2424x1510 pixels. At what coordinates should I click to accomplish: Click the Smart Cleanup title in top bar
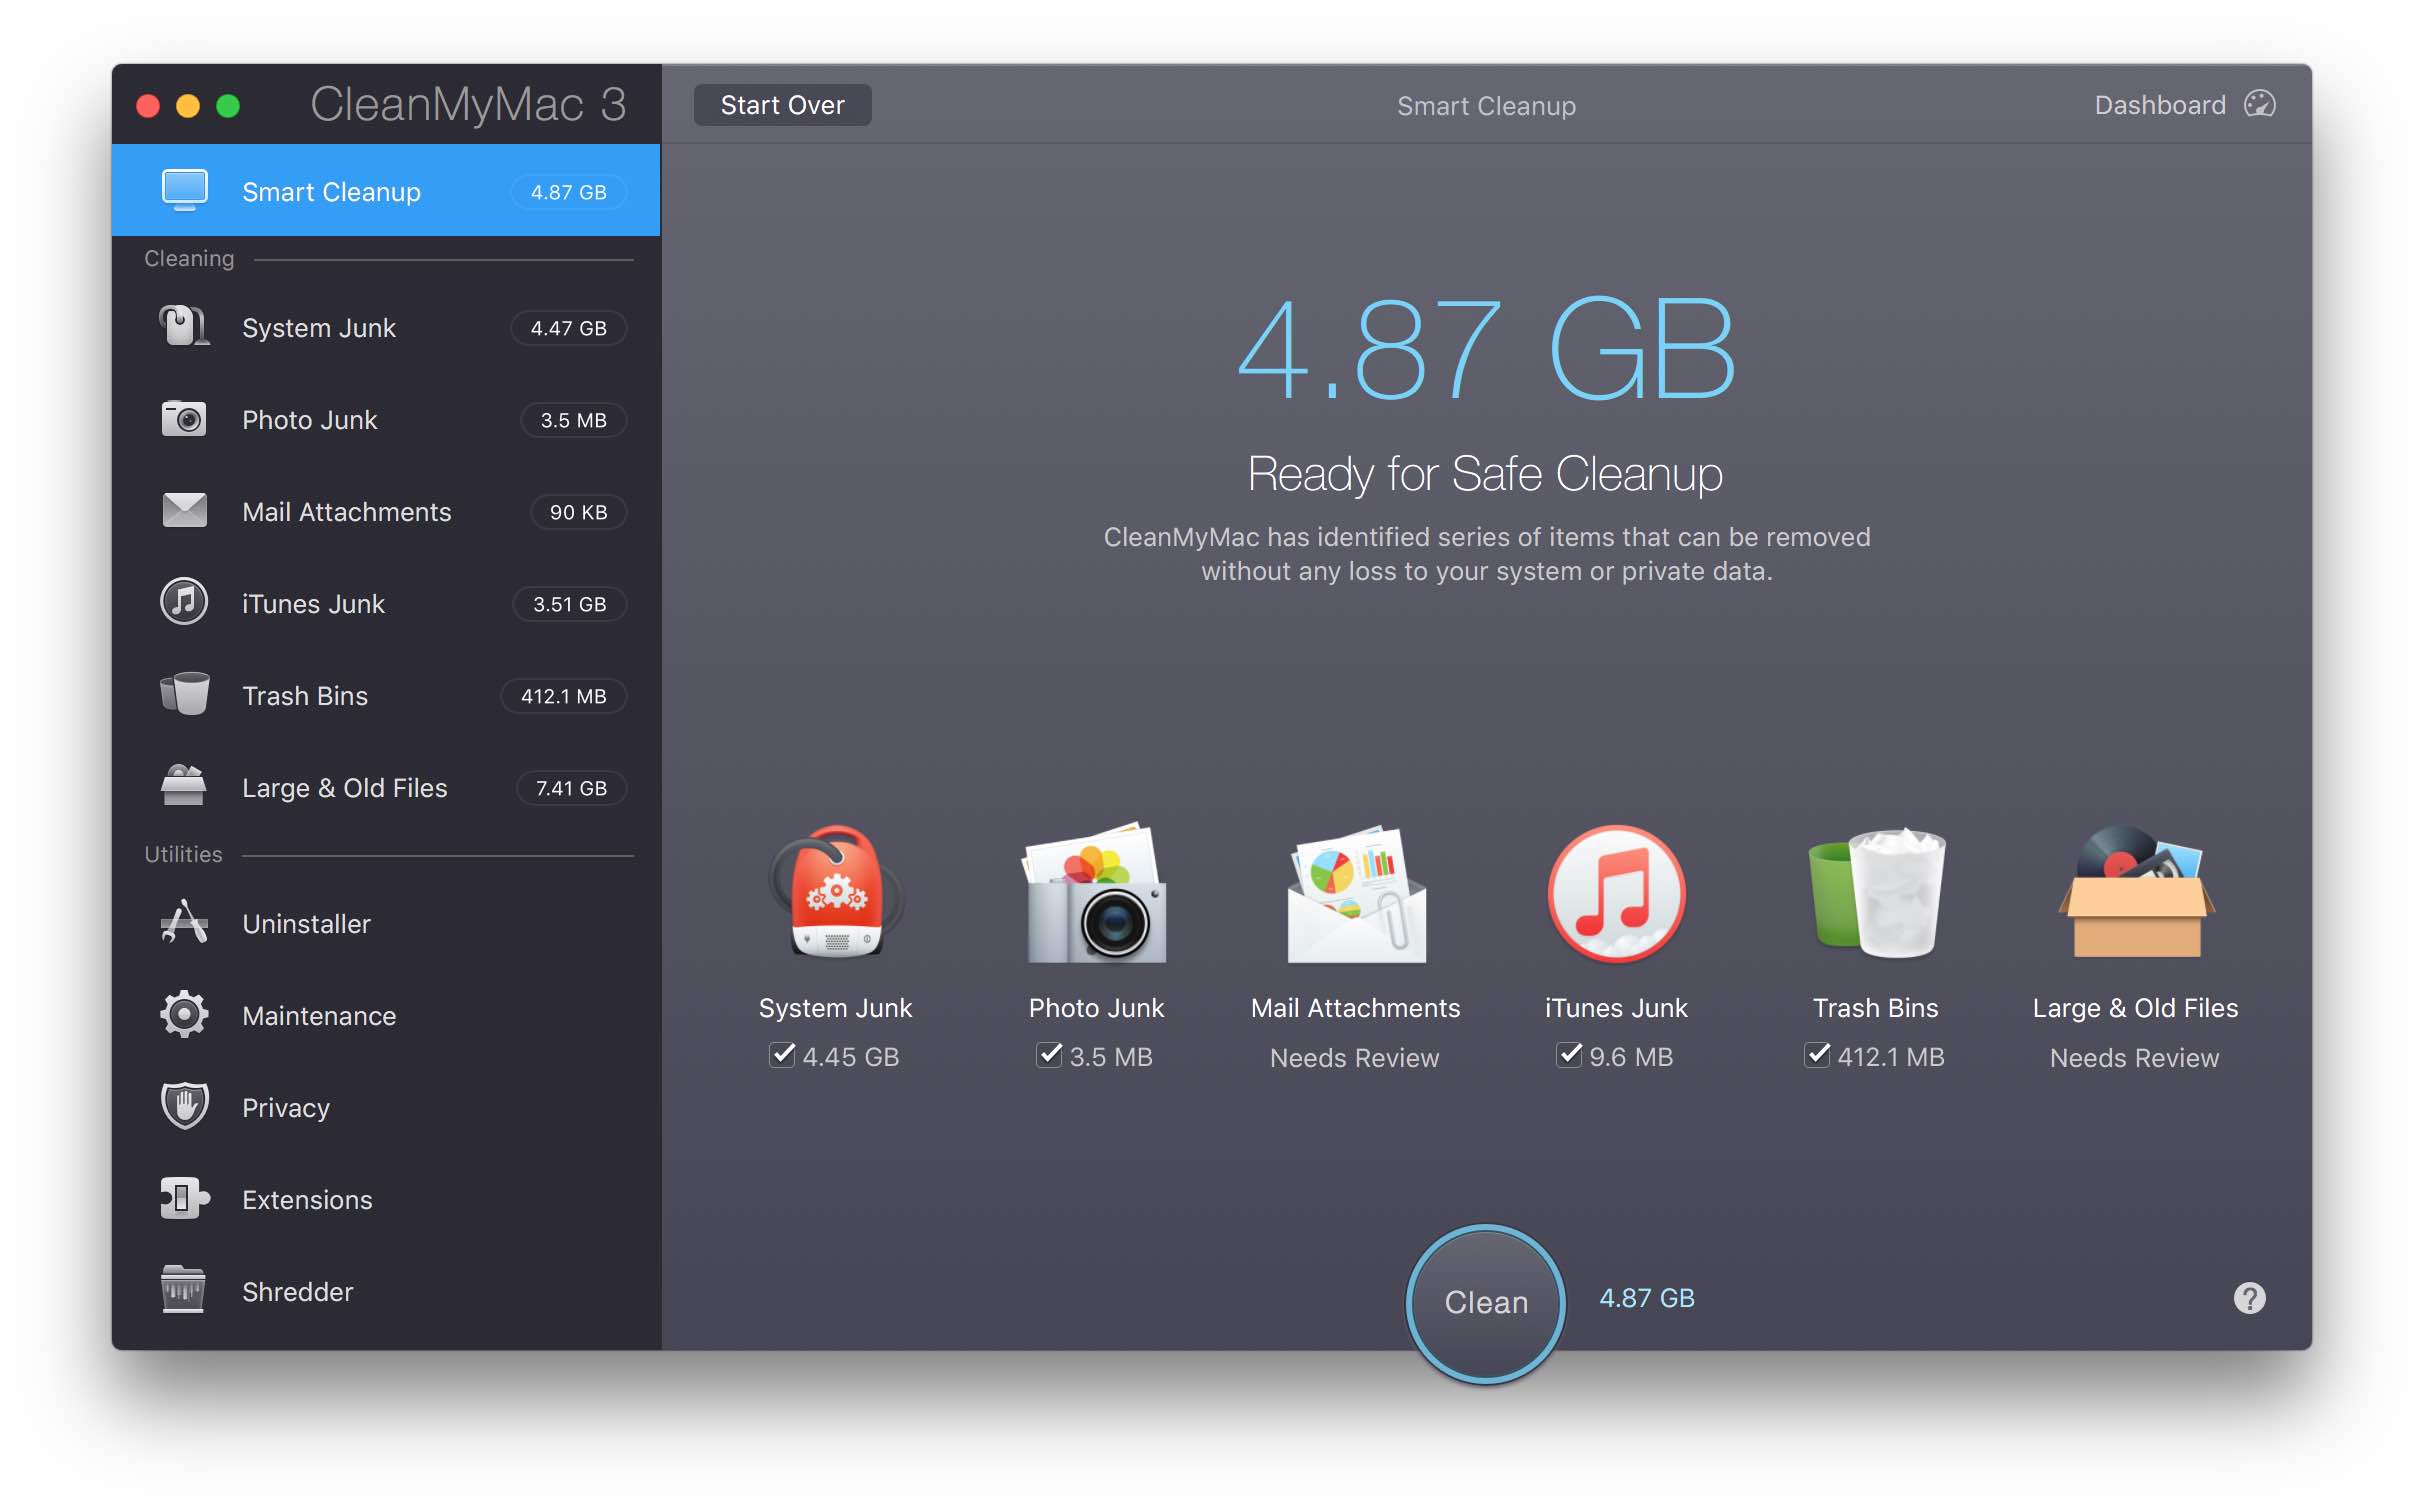1486,105
